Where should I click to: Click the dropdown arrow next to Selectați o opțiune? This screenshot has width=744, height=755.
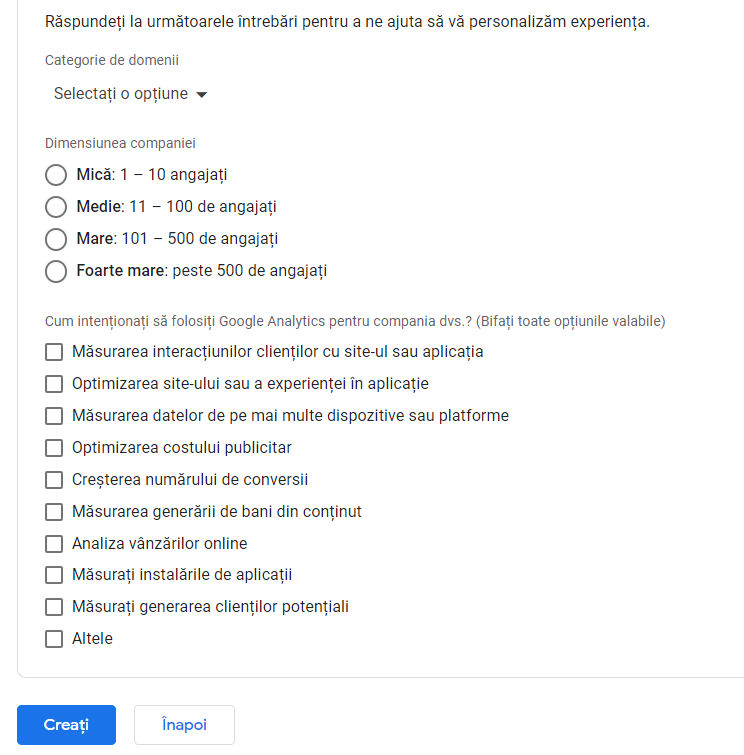pos(201,95)
